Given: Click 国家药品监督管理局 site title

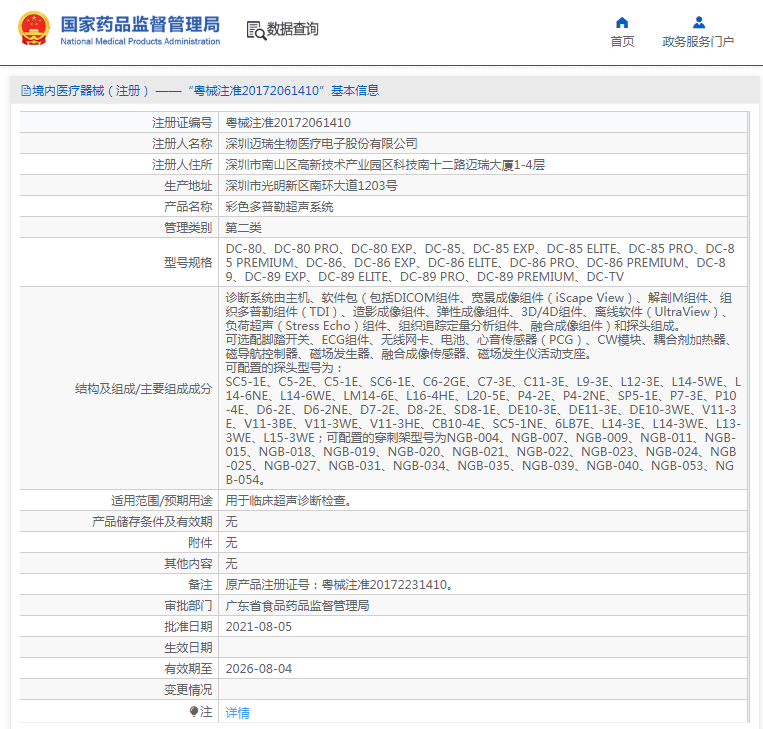Looking at the screenshot, I should [140, 24].
